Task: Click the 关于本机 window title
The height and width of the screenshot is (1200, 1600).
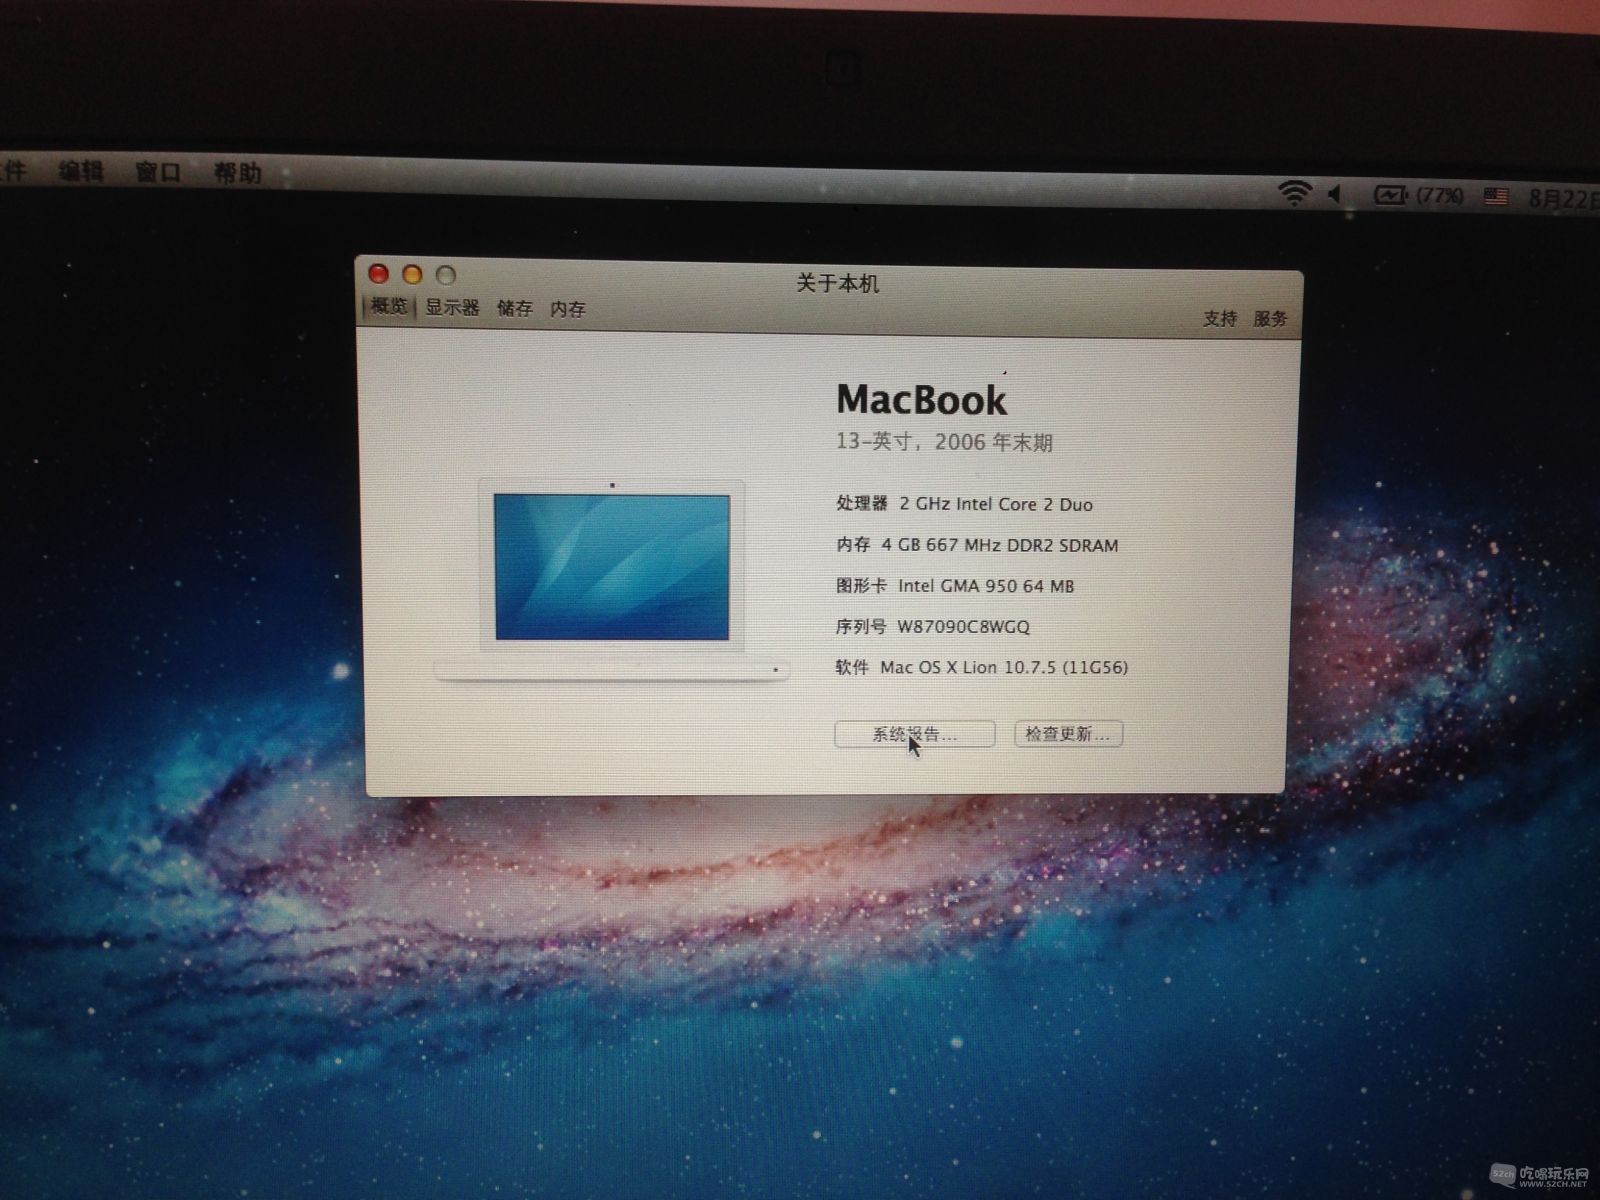Action: tap(837, 284)
